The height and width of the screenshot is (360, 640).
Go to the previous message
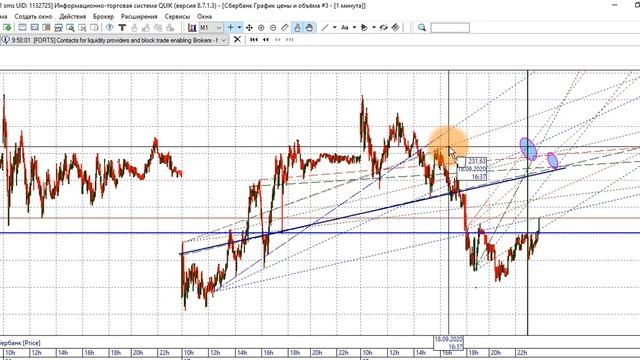[x=266, y=40]
